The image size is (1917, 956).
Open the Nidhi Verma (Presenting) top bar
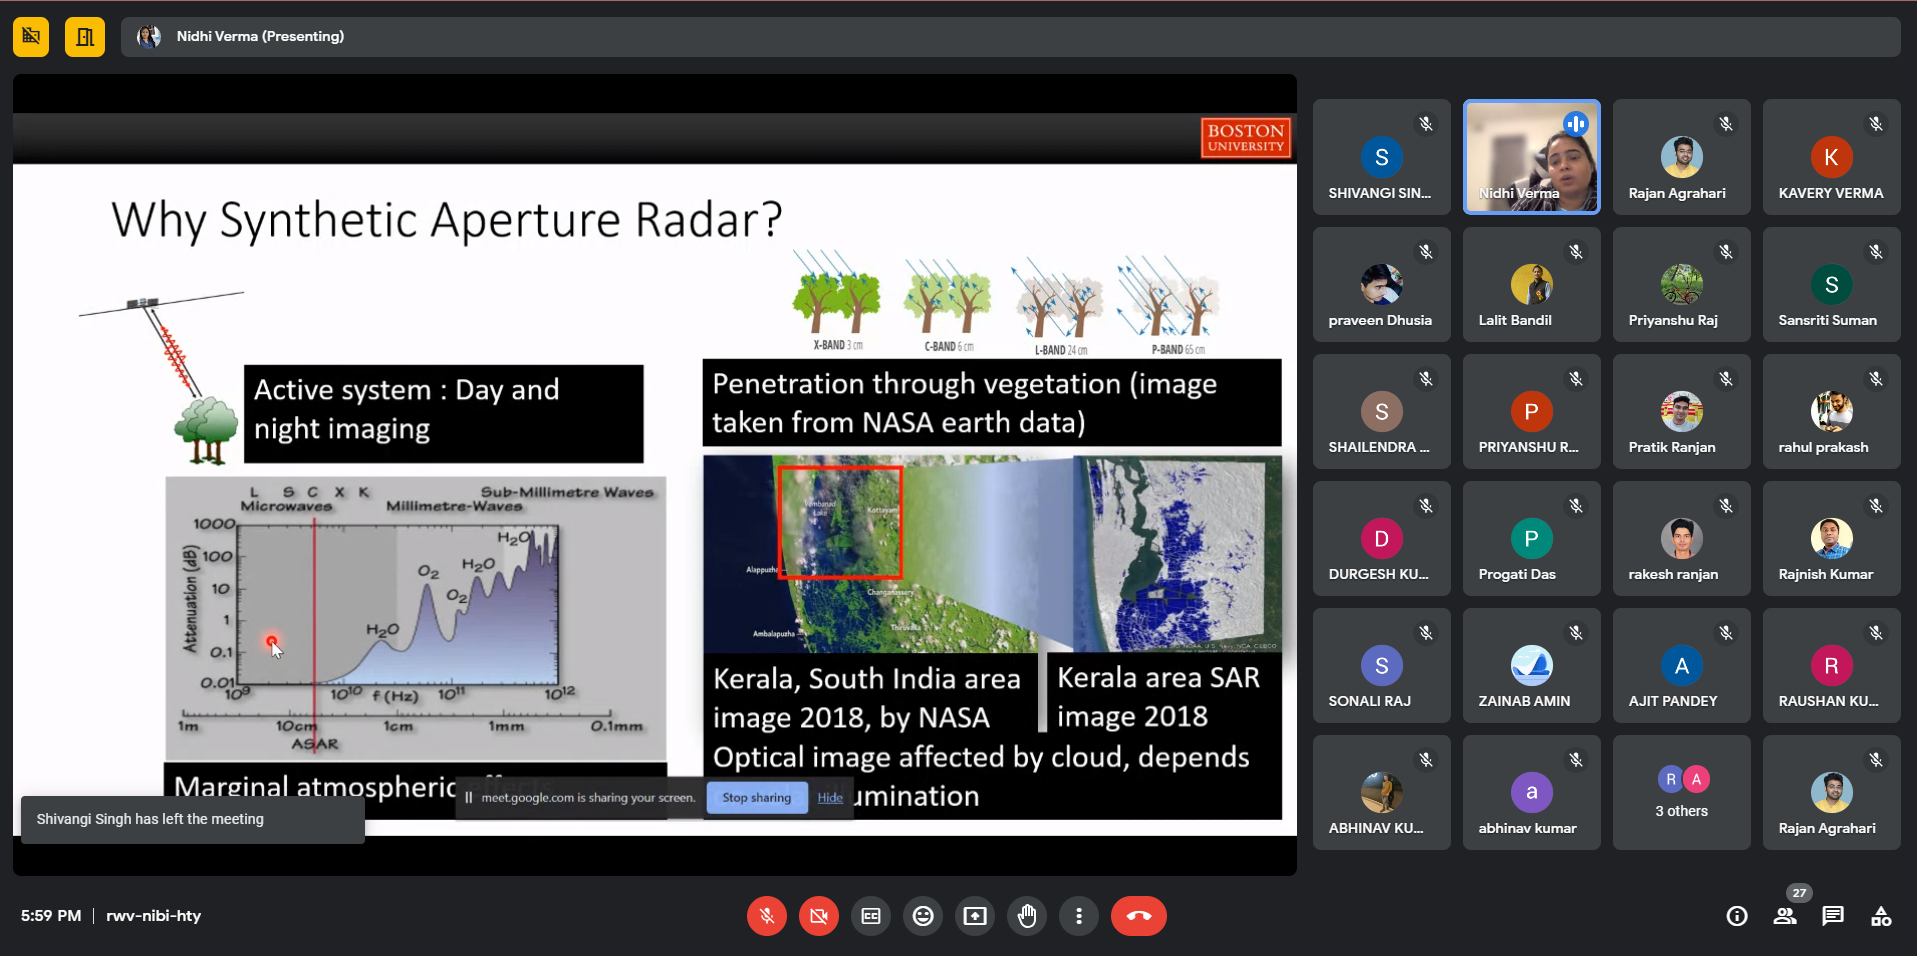pos(260,37)
